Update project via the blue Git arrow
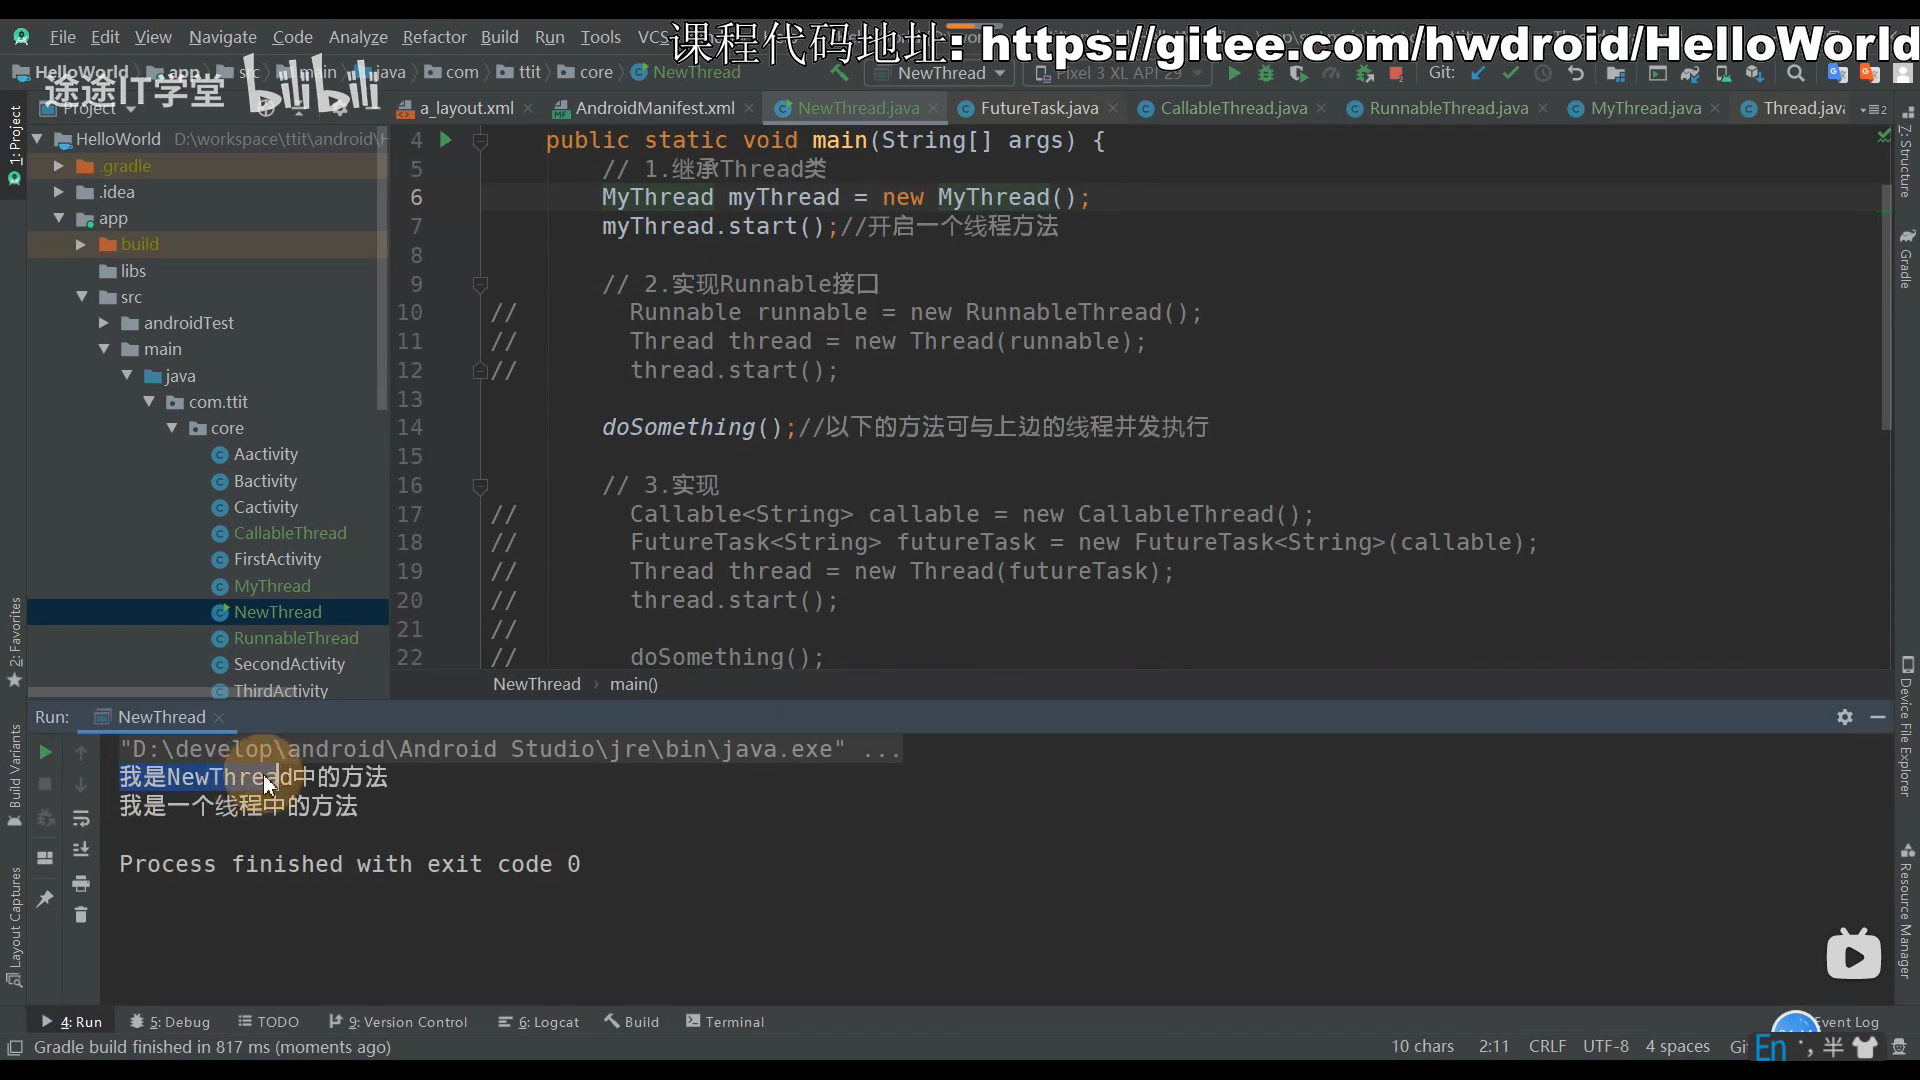Image resolution: width=1920 pixels, height=1080 pixels. point(1477,73)
